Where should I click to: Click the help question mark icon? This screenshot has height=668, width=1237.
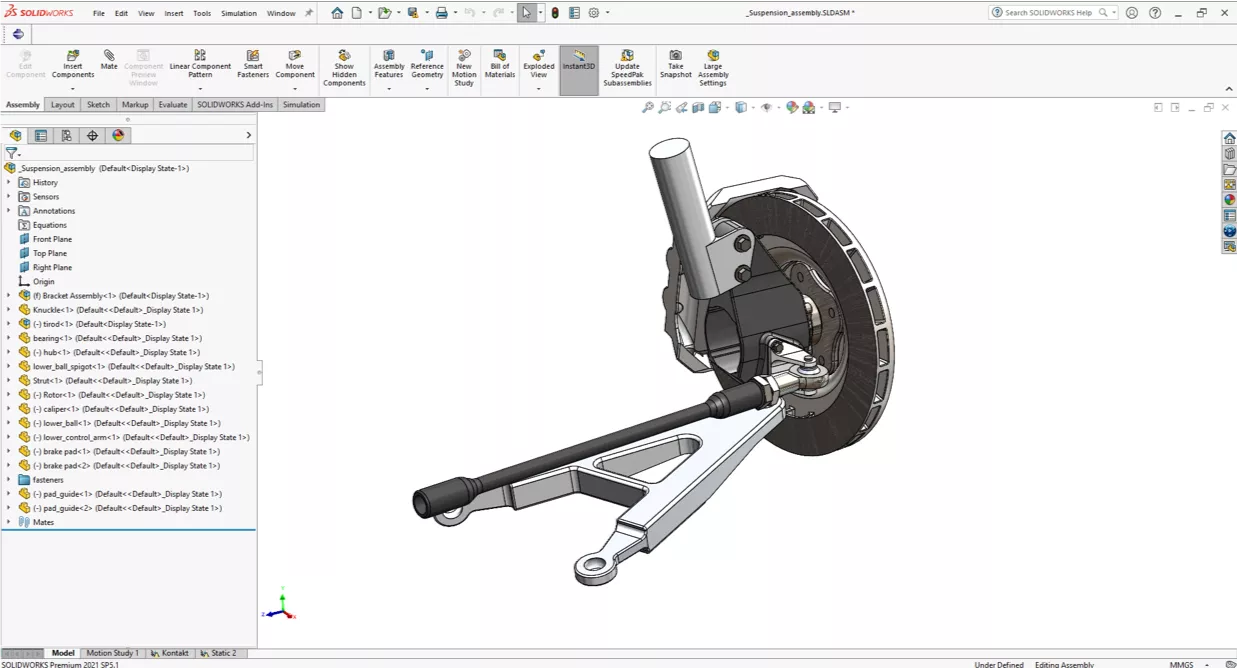coord(1153,13)
